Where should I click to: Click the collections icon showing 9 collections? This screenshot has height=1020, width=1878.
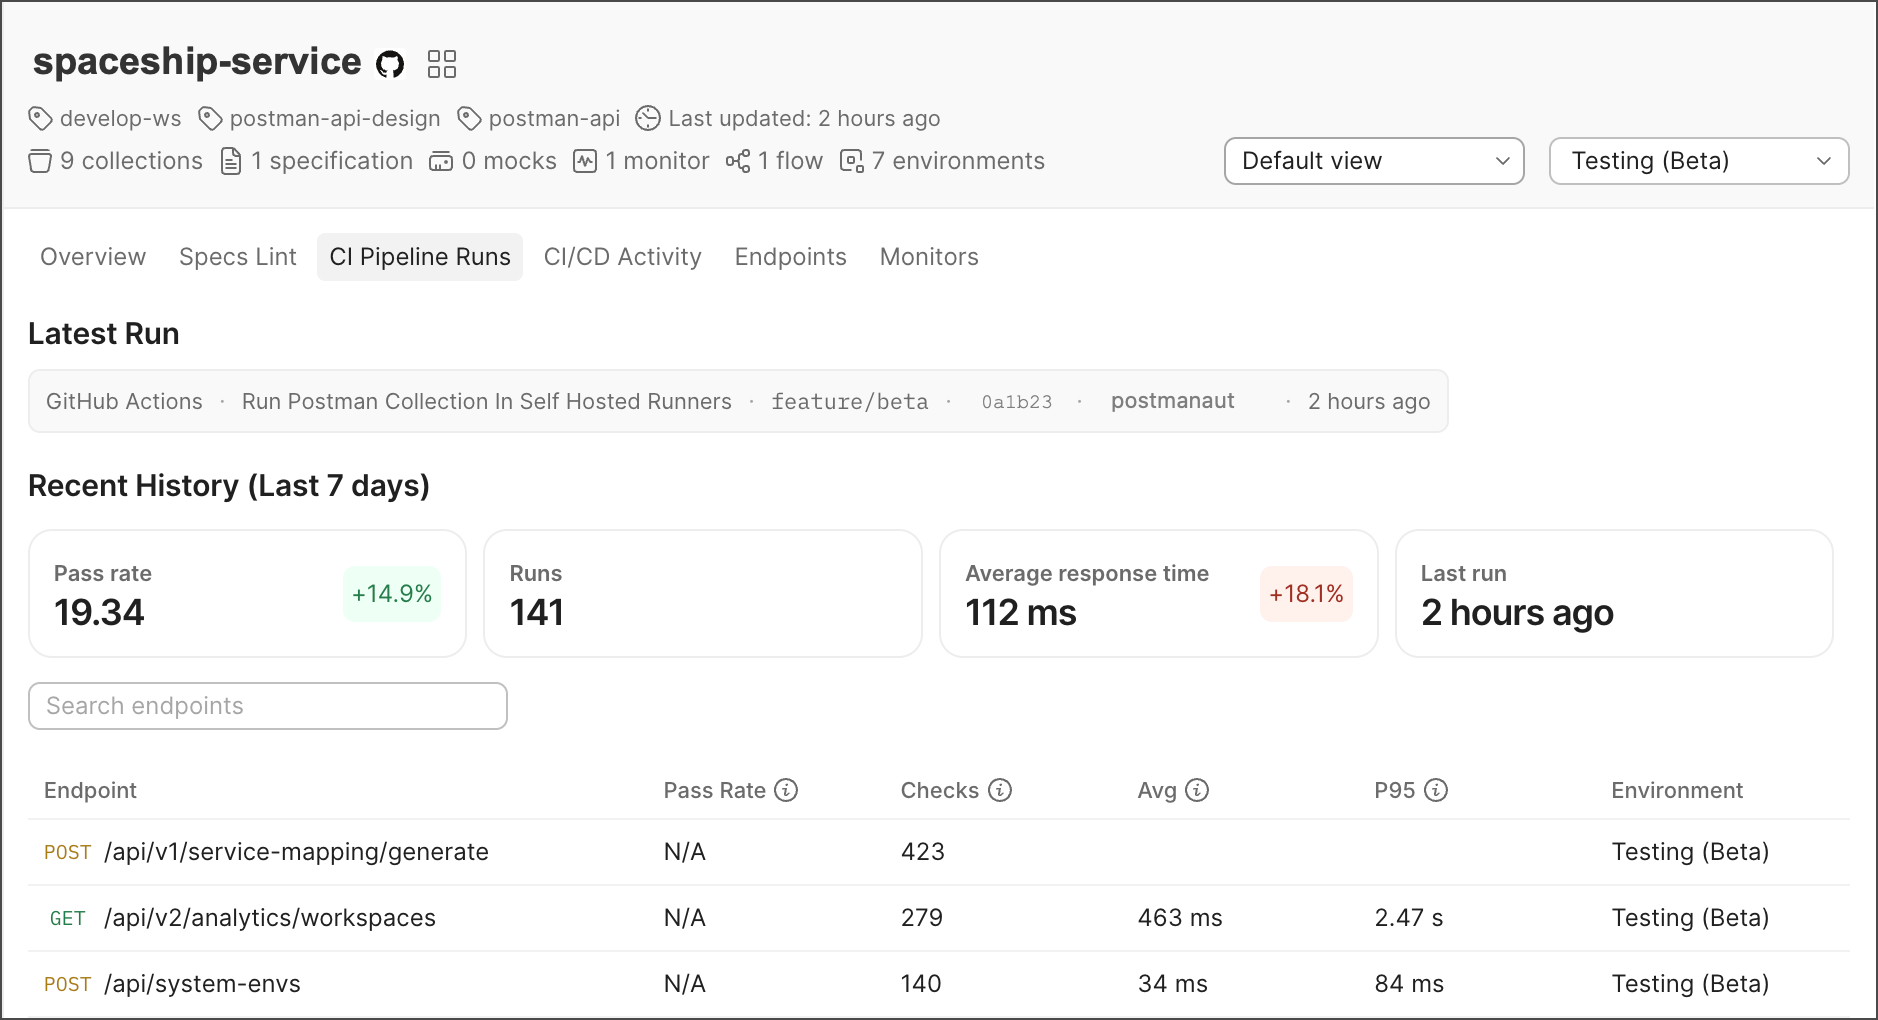[x=39, y=161]
